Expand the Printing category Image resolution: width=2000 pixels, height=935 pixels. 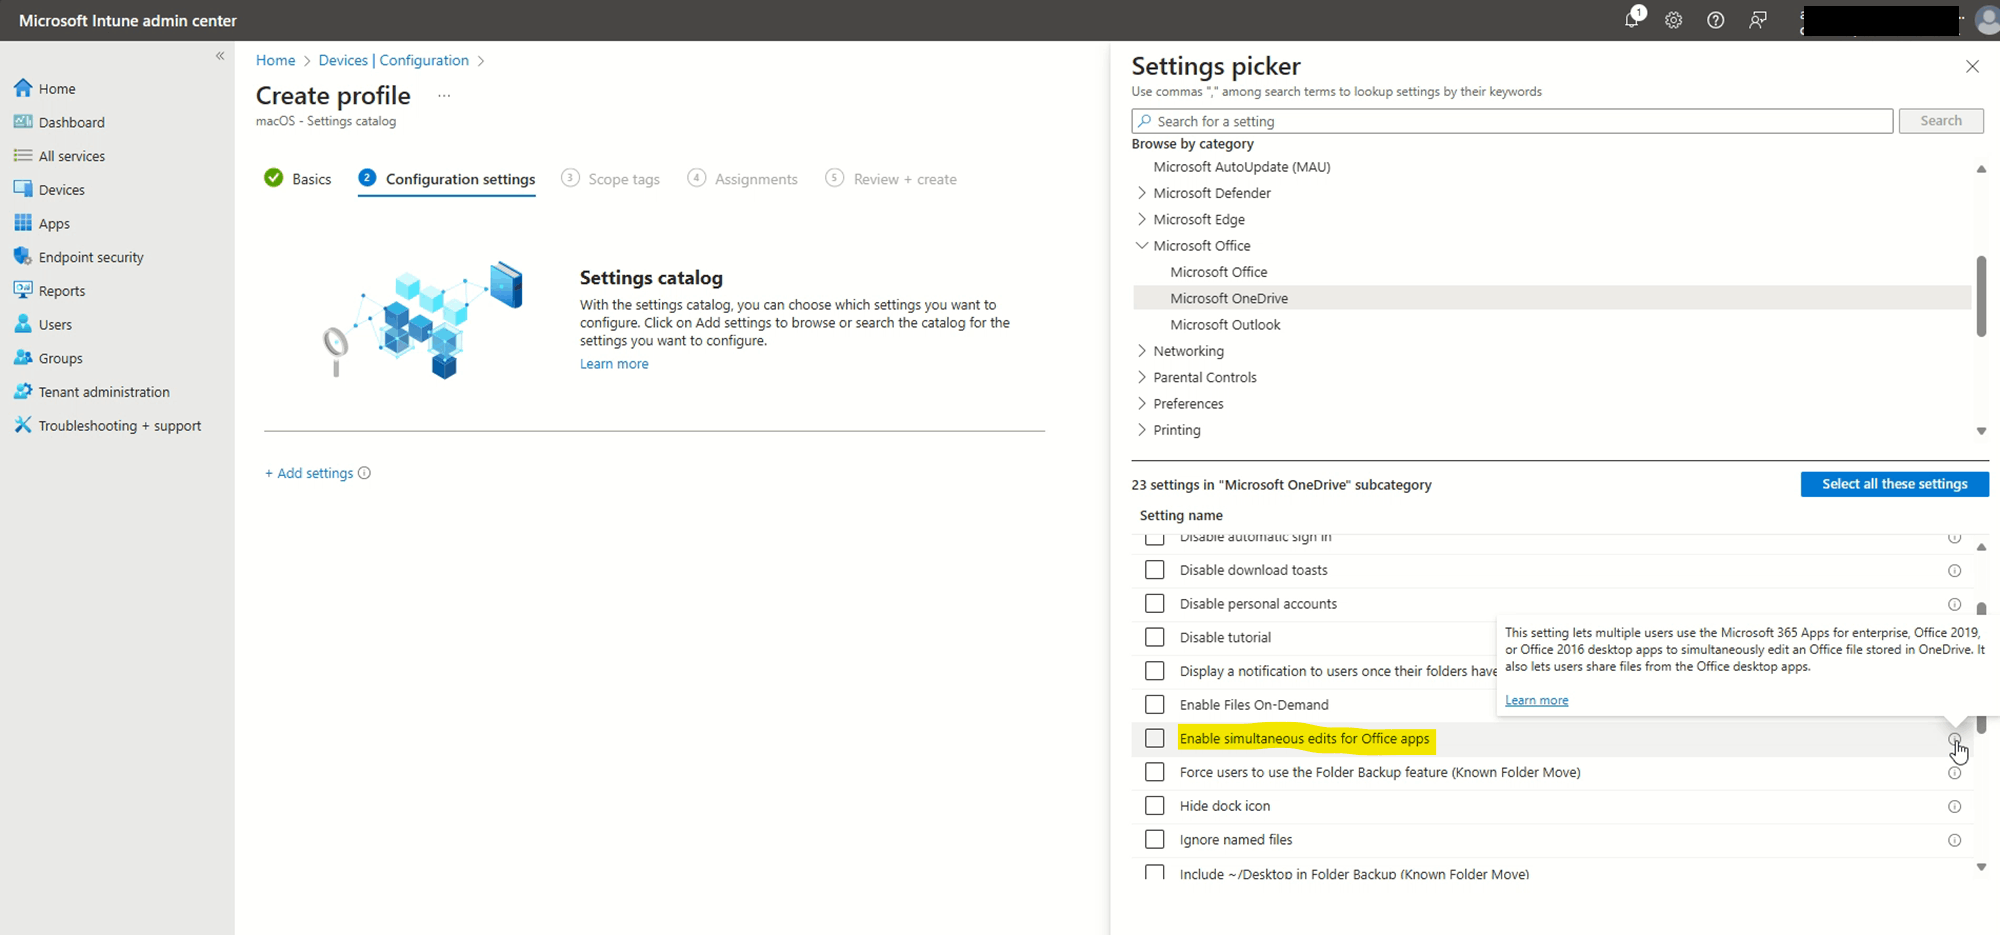(1142, 430)
